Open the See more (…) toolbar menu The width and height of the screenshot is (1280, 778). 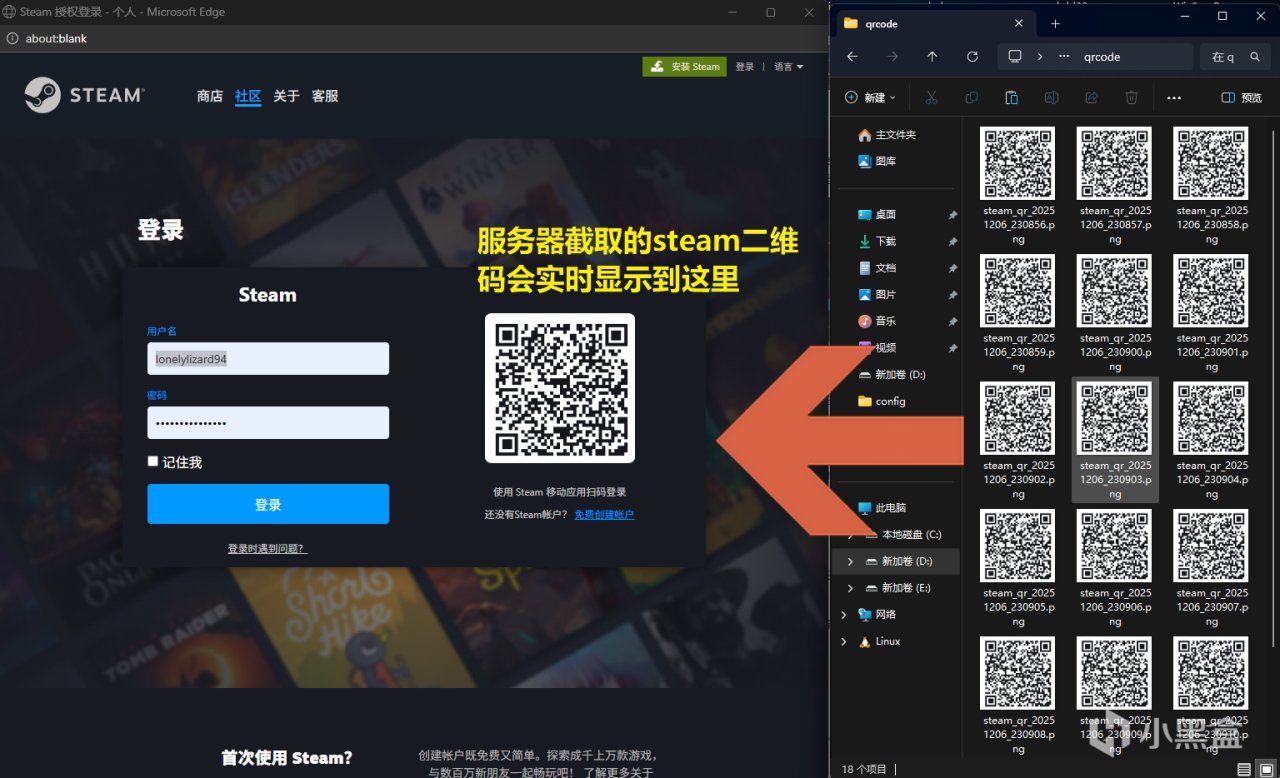(1174, 97)
